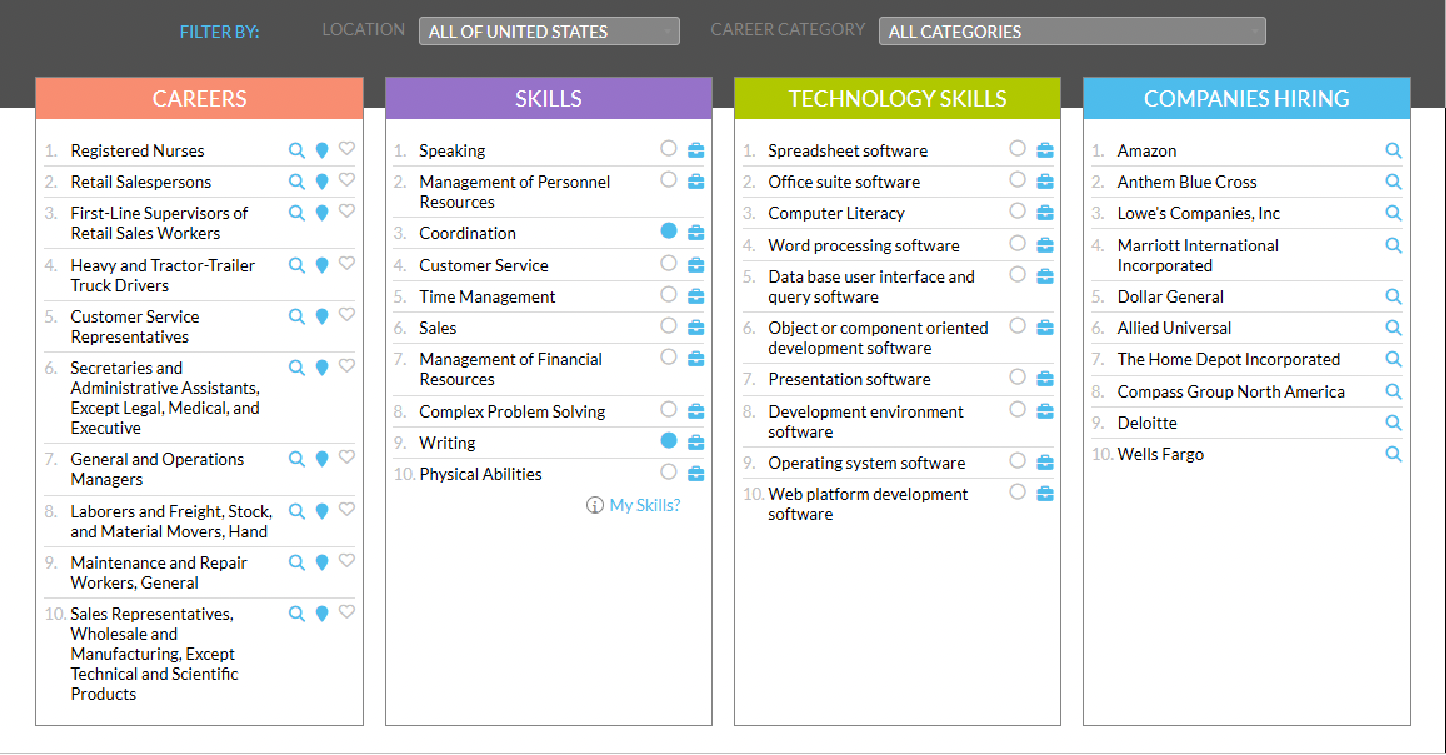Click the Wells Fargo company name
Viewport: 1446px width, 755px height.
click(1160, 454)
